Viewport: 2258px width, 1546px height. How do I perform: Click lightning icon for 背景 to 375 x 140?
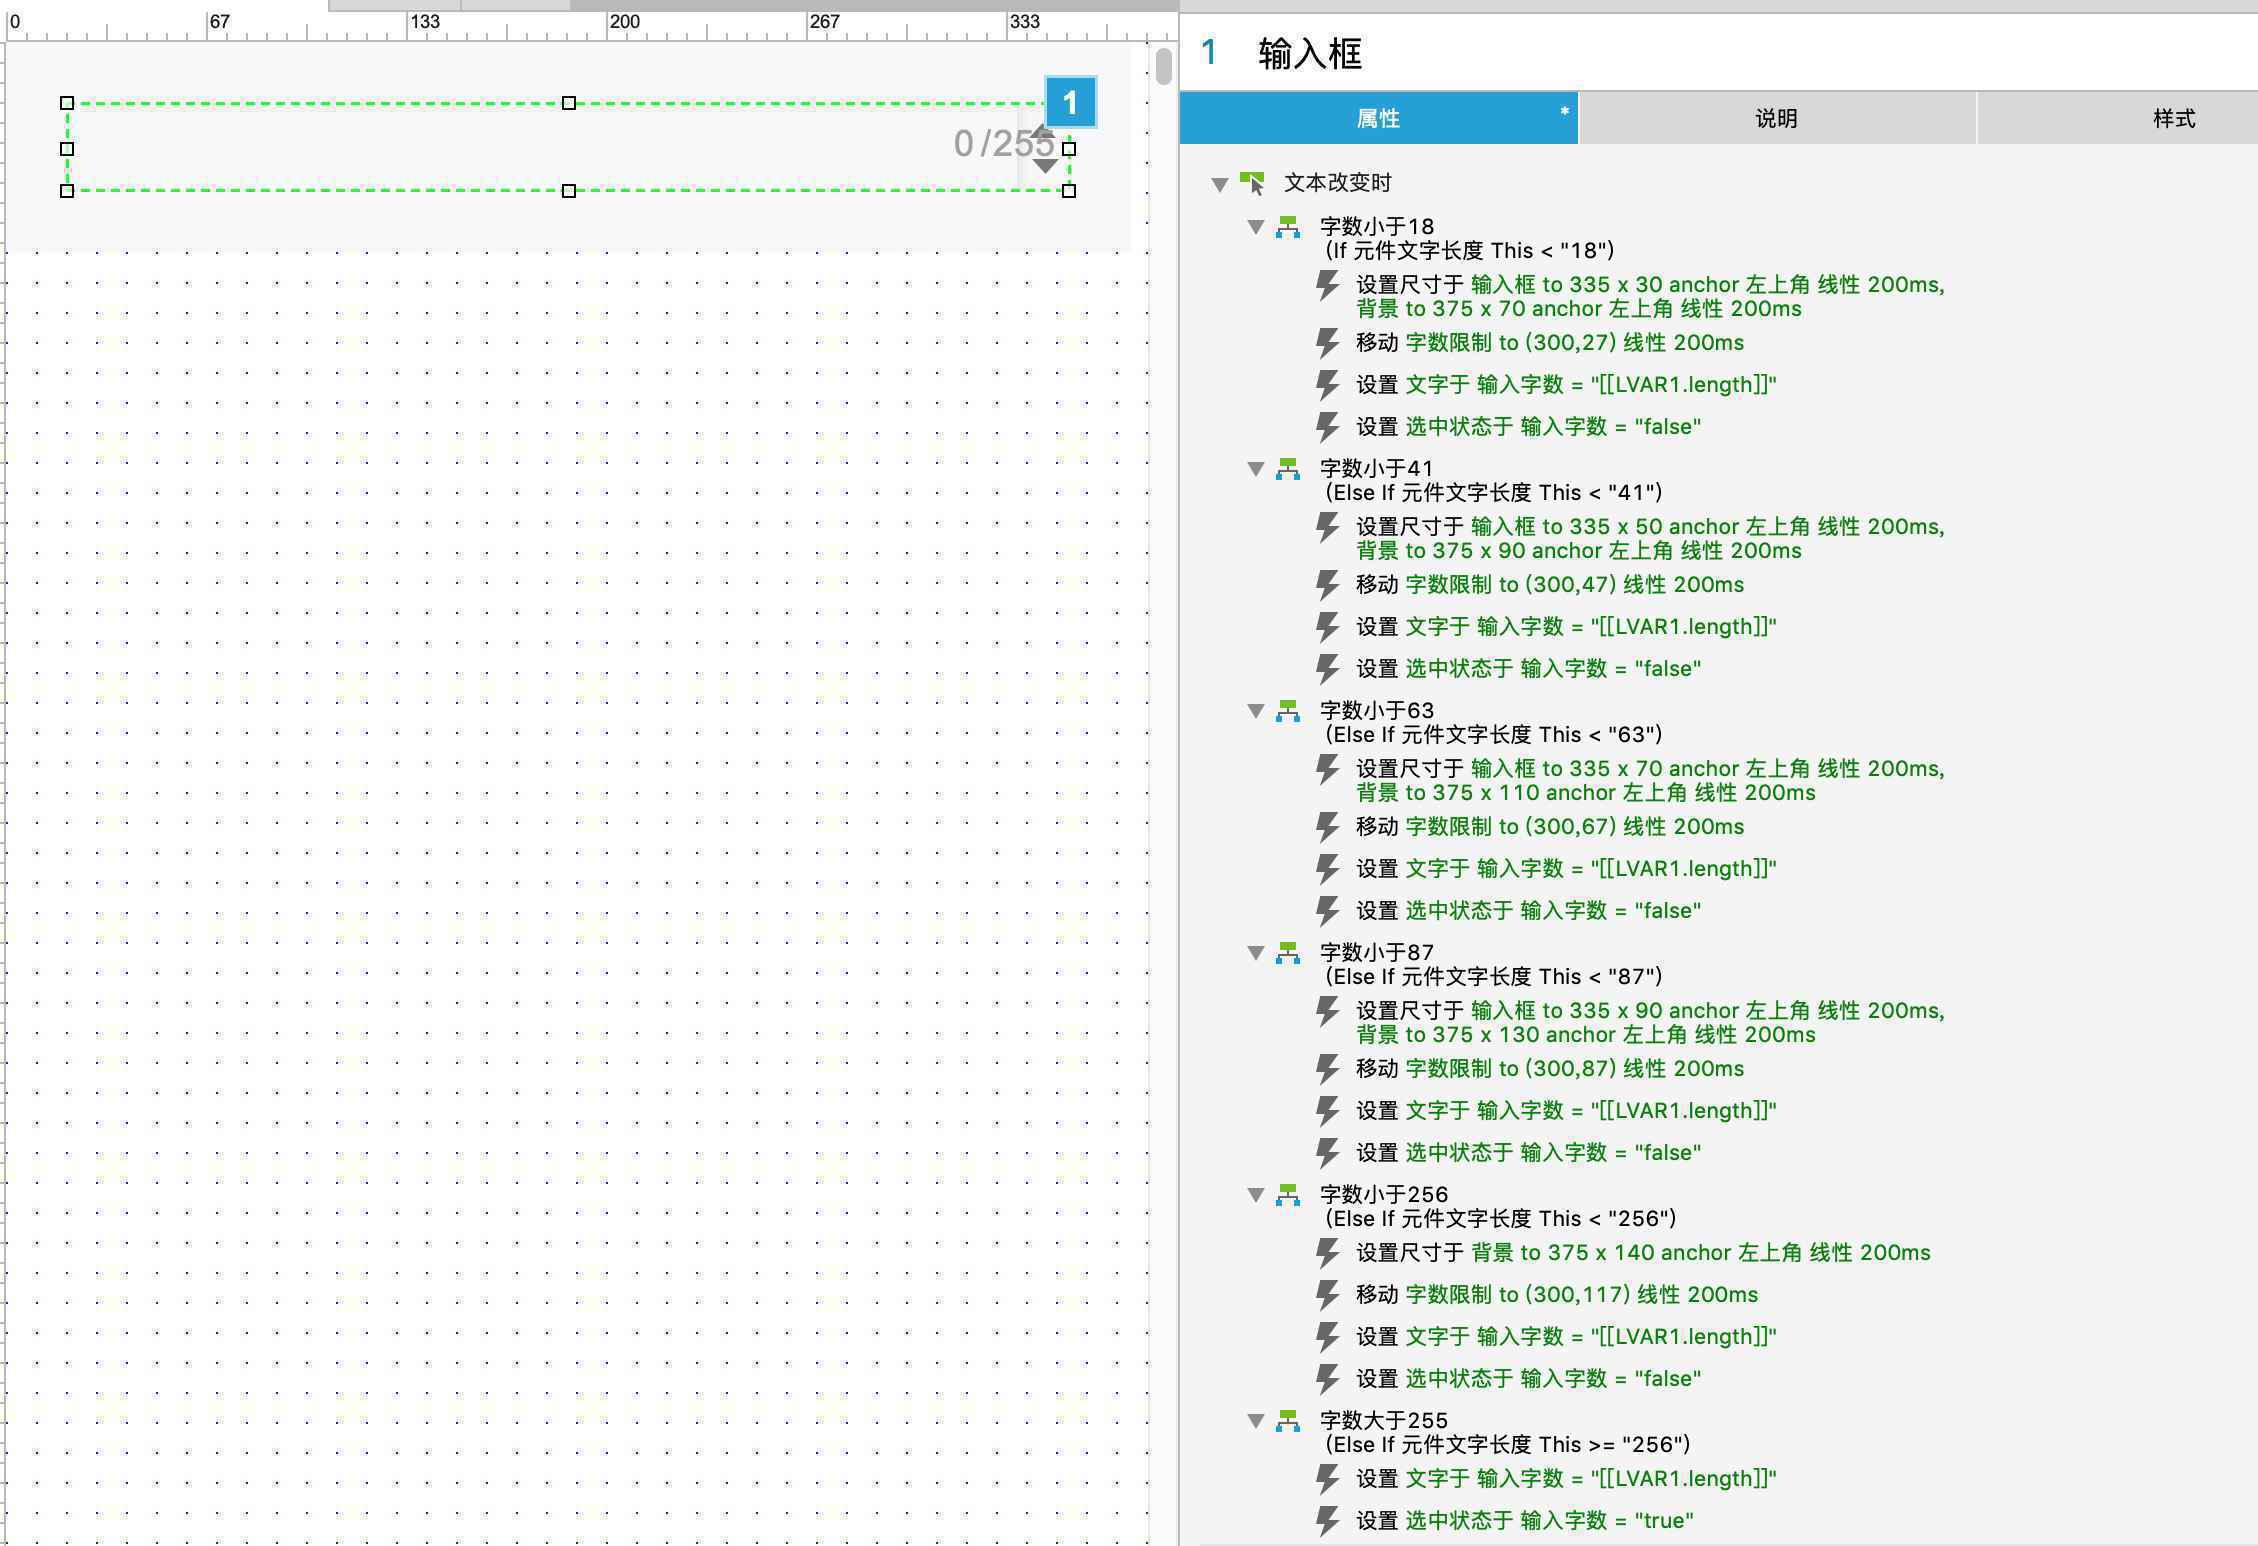click(x=1327, y=1254)
